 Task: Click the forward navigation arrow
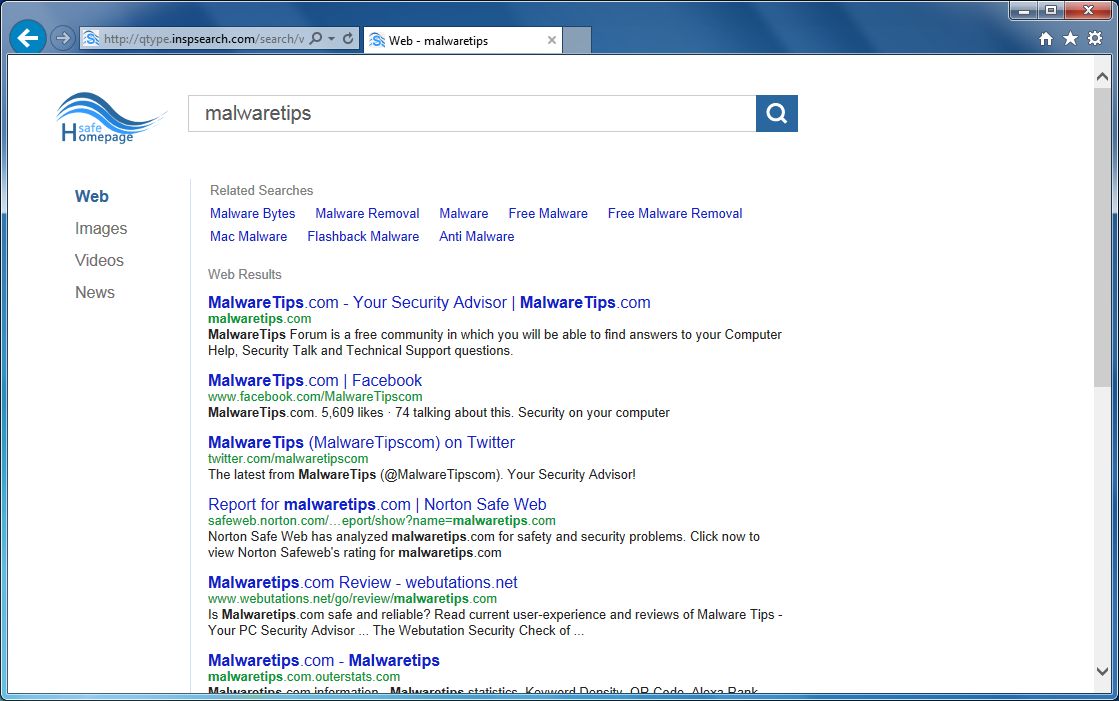click(62, 37)
